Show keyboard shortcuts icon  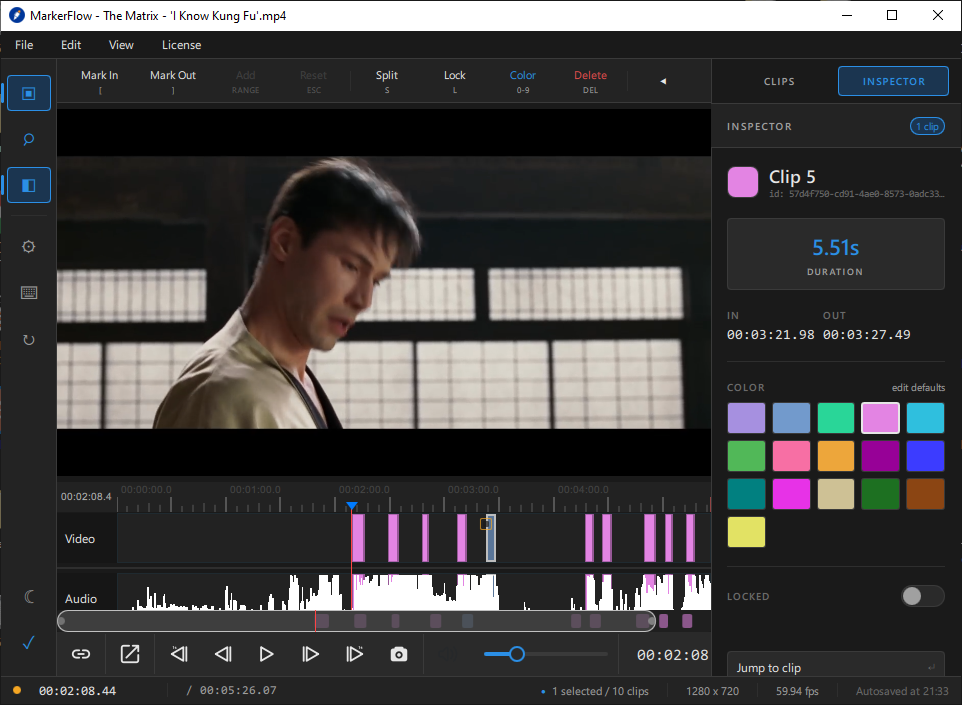tap(29, 293)
